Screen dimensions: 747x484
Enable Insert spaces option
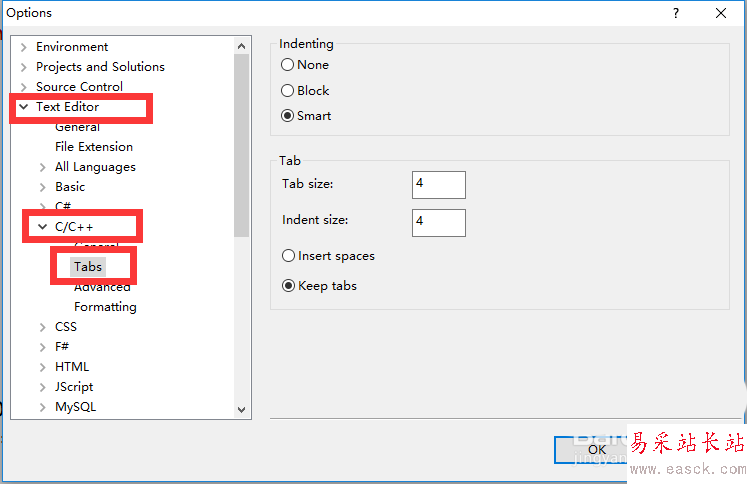(x=289, y=256)
